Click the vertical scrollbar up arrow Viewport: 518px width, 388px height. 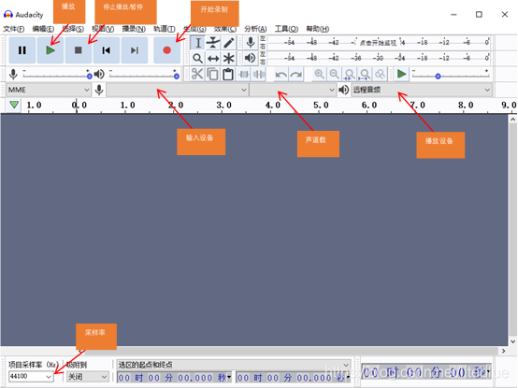point(513,119)
